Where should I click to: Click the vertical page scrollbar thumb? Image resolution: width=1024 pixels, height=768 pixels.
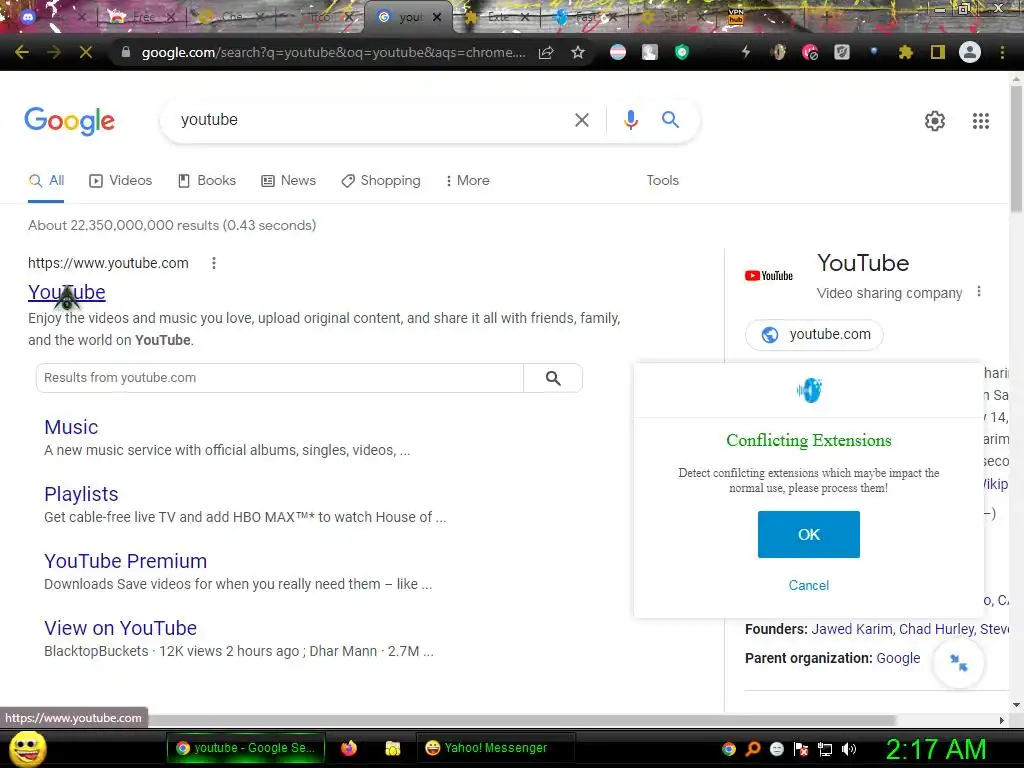[1016, 147]
